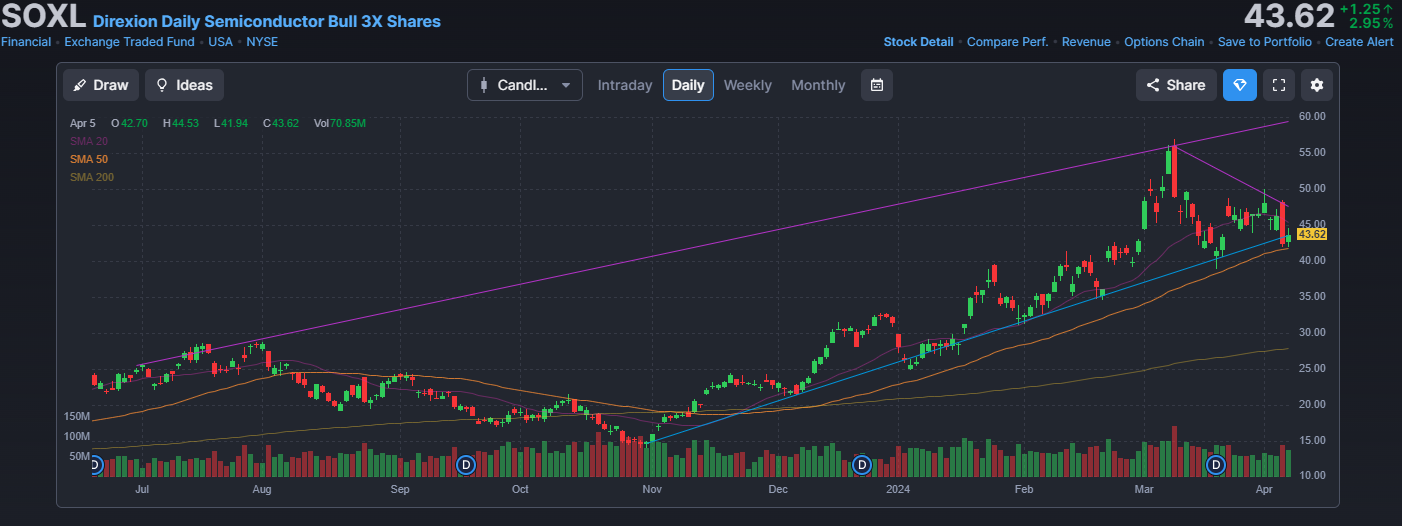Expand the Candlestick chart type dropdown
Image resolution: width=1402 pixels, height=526 pixels.
(x=525, y=85)
